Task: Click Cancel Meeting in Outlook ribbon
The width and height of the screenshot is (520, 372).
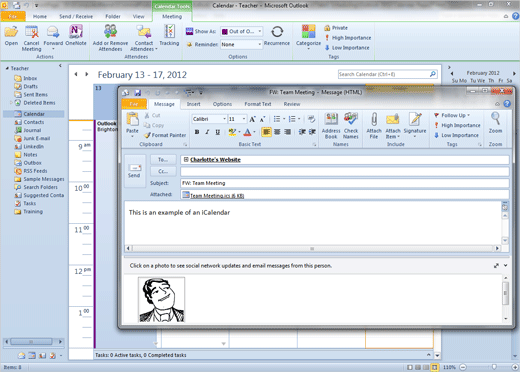Action: (x=32, y=38)
